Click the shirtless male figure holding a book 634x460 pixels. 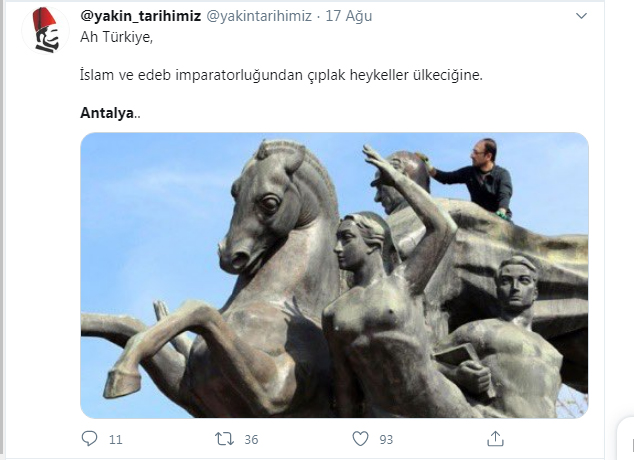(505, 336)
